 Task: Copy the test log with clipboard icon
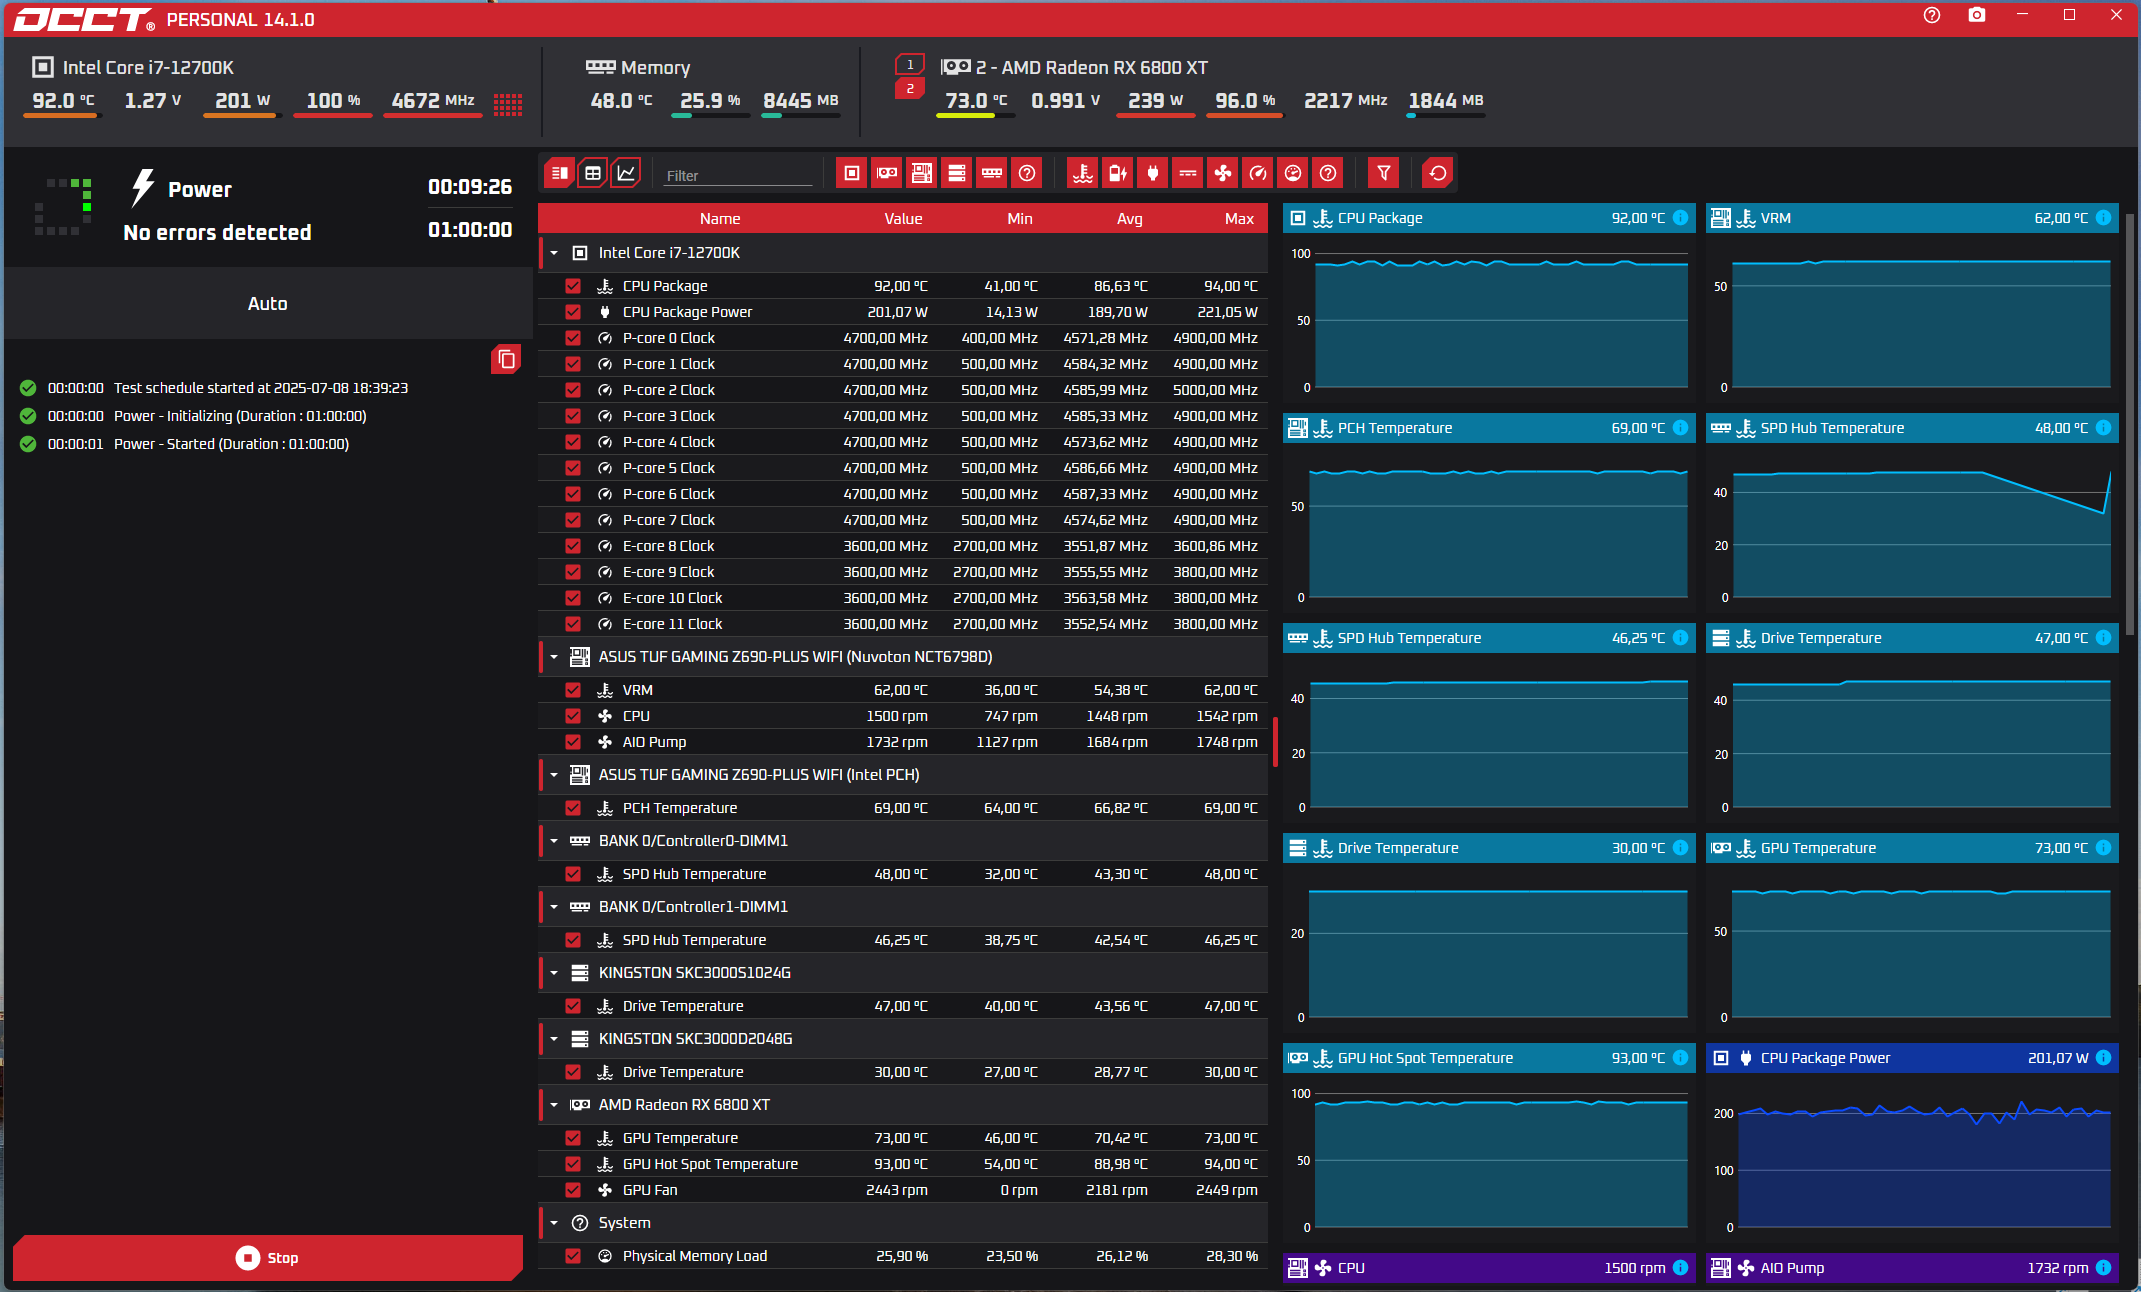tap(506, 359)
